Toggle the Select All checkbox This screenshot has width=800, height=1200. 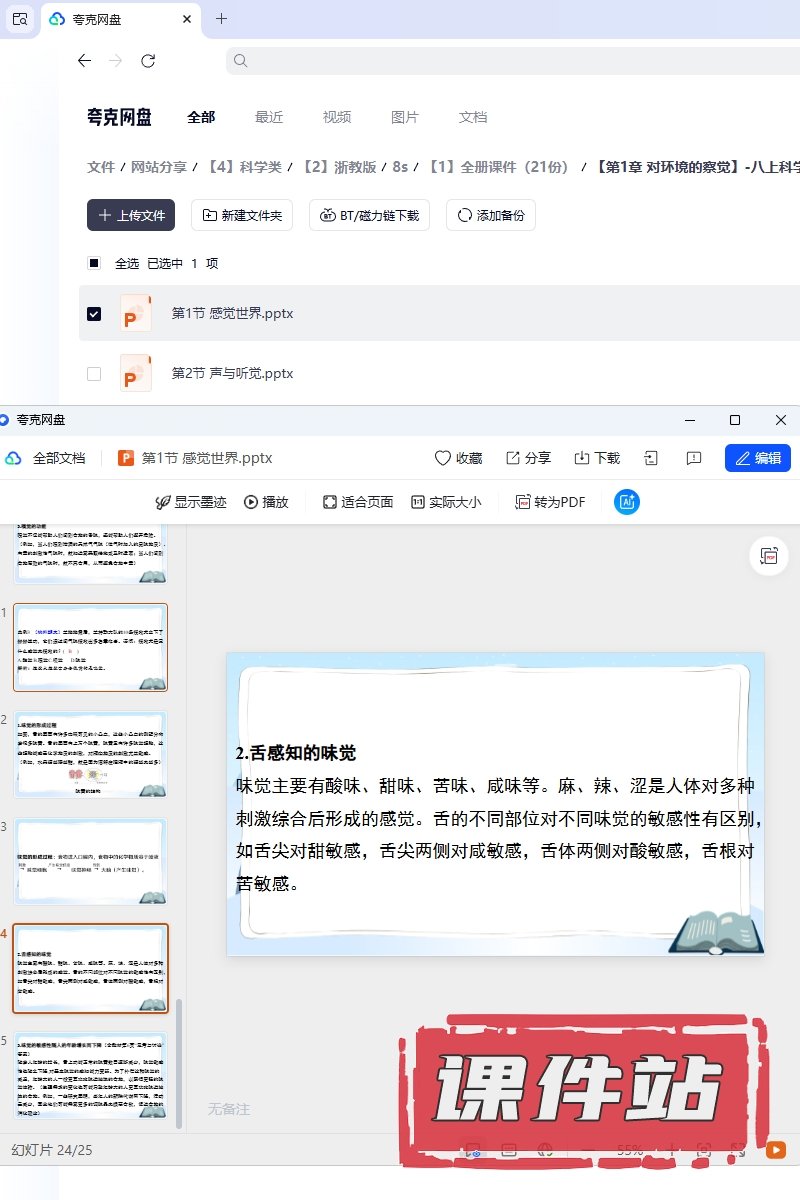coord(94,264)
